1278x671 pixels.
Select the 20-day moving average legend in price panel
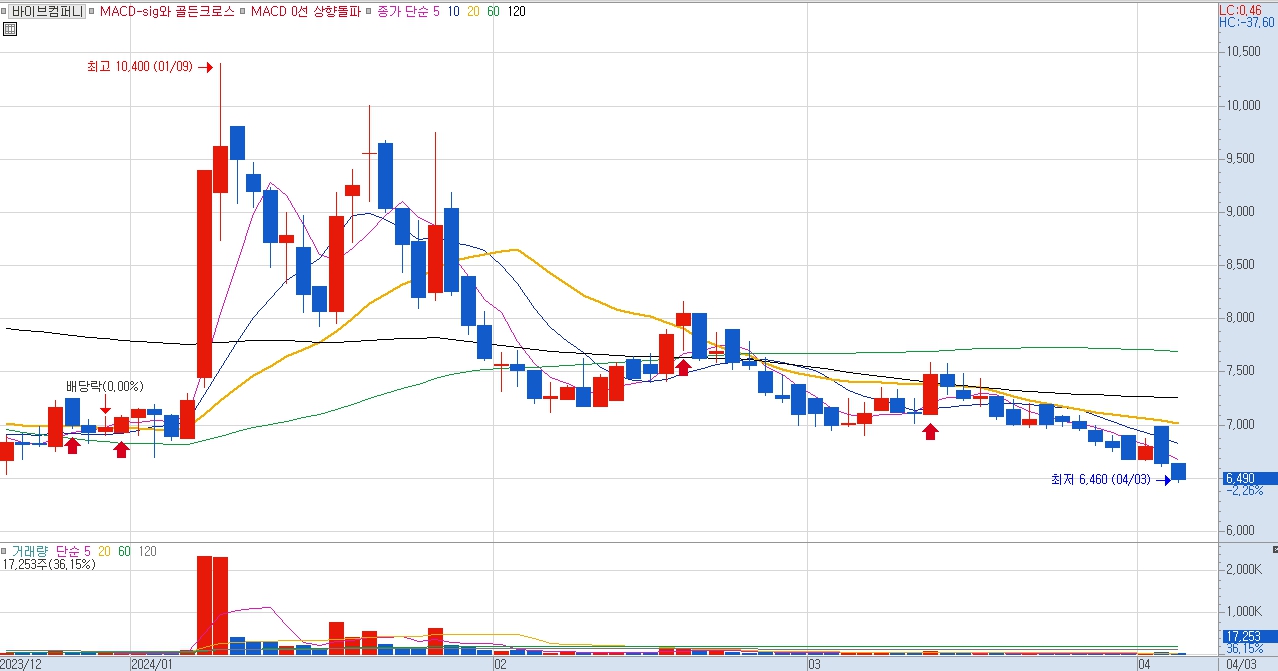(474, 11)
